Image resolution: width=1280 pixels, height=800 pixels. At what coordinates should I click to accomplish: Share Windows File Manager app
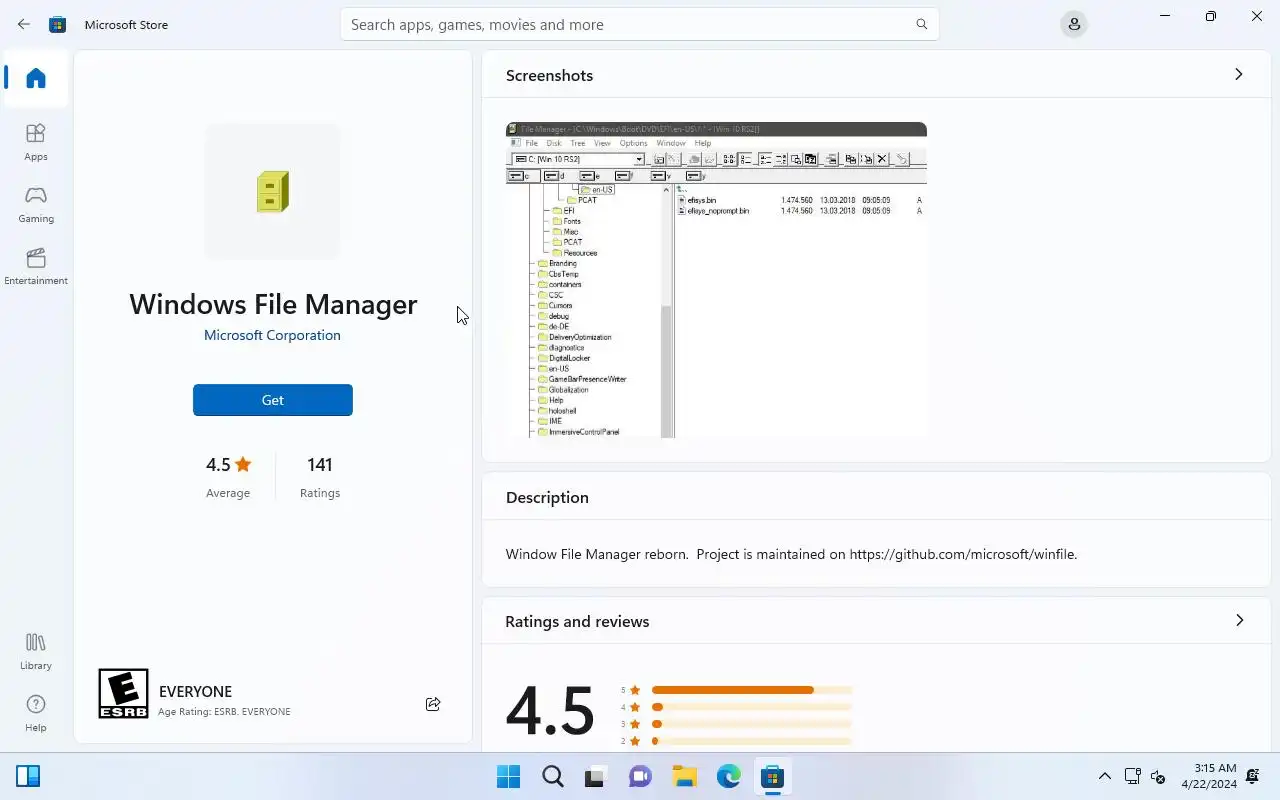[x=433, y=704]
